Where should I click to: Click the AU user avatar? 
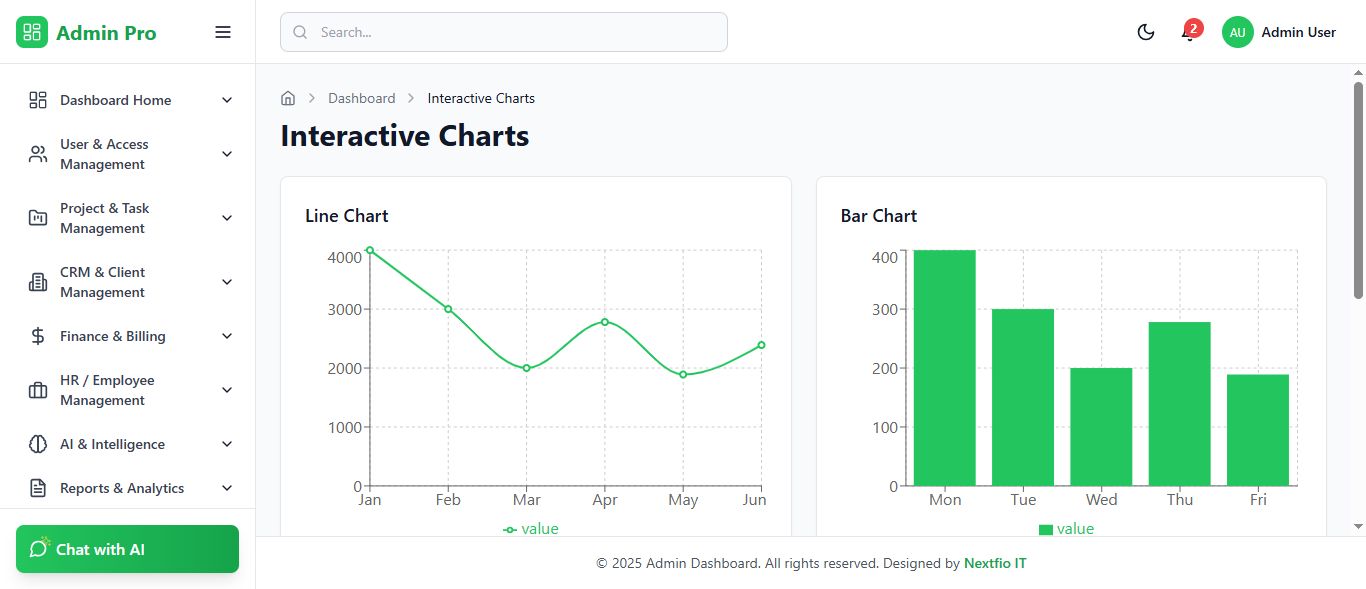(x=1237, y=32)
